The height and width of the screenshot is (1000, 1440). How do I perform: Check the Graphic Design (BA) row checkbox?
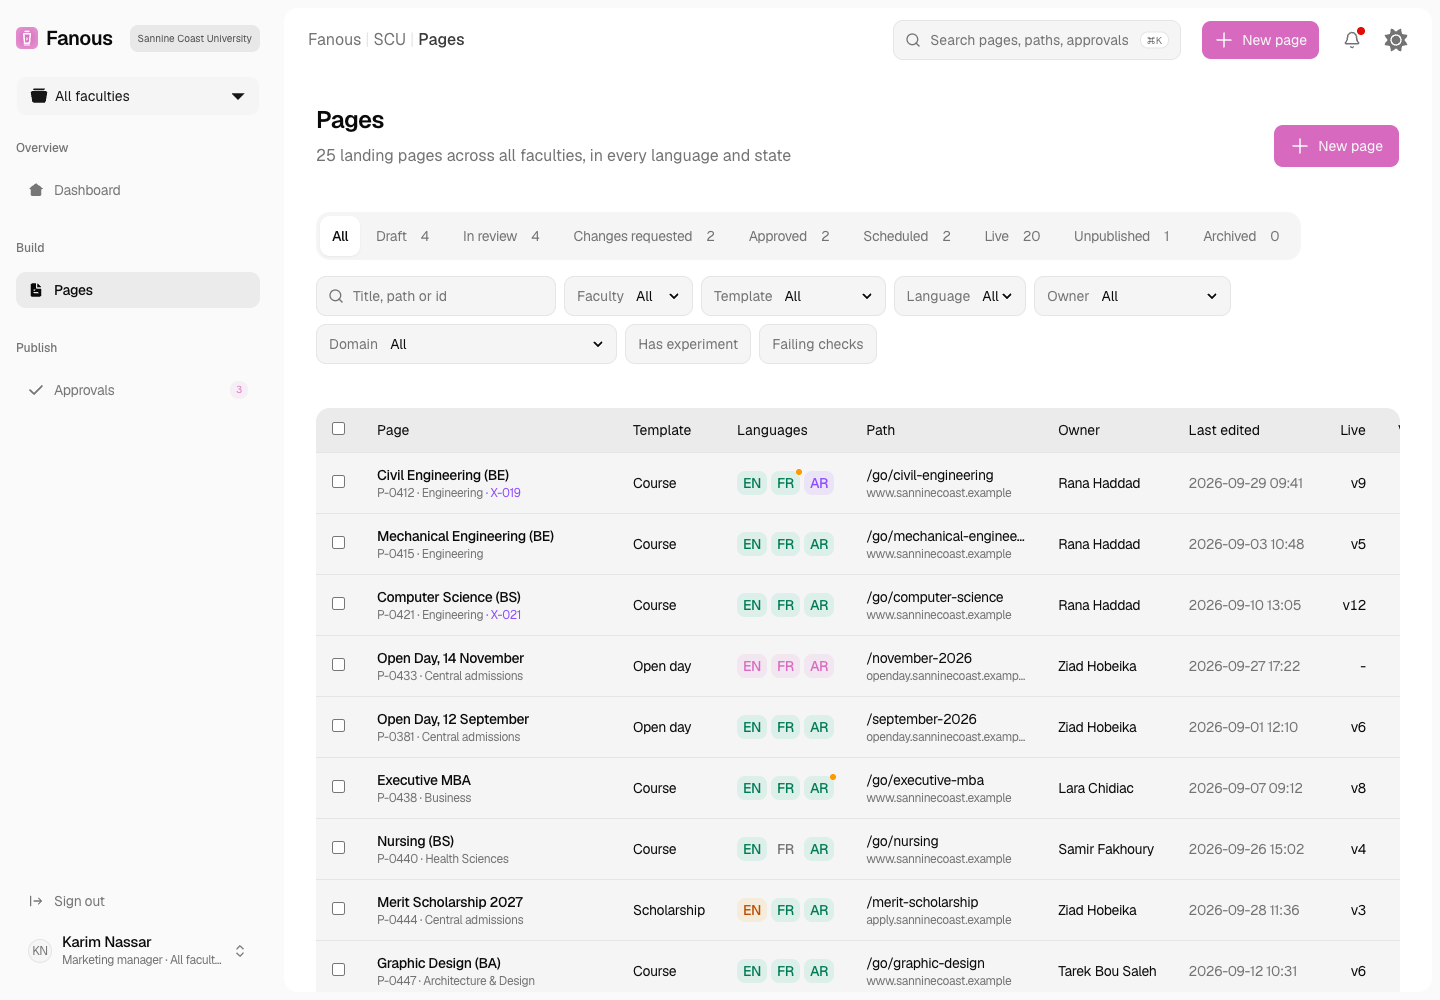tap(339, 970)
